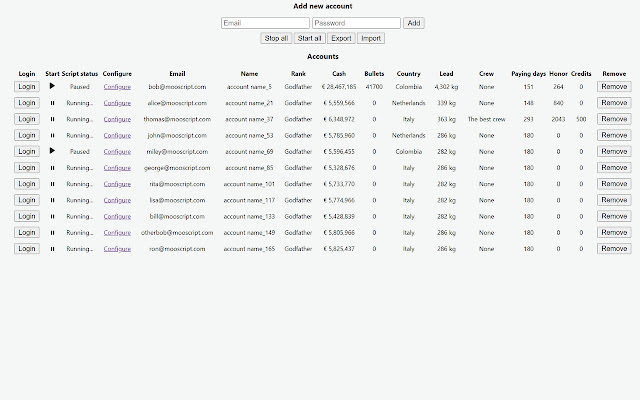Pause the script for ron@mooscript.com
Screen dimensions: 640x400
(x=52, y=249)
